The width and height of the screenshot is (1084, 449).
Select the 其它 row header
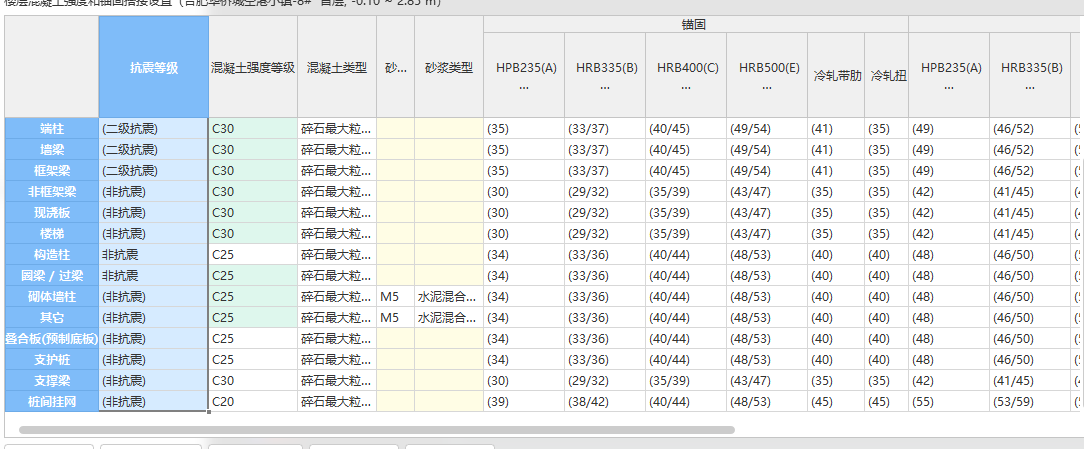point(52,318)
